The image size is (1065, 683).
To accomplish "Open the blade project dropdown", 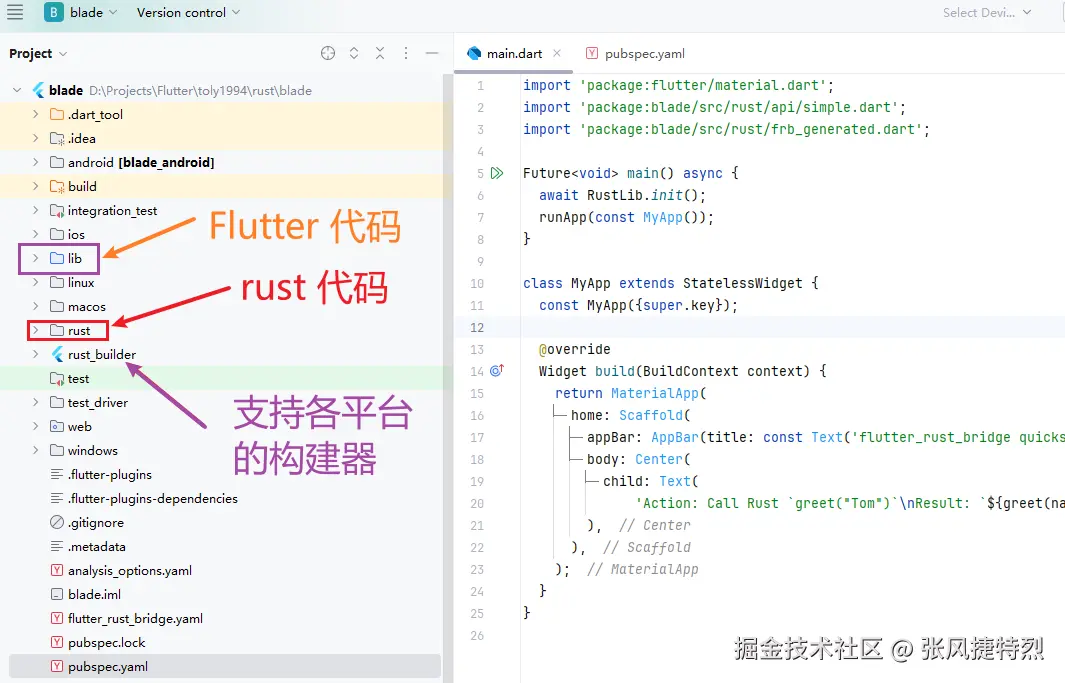I will [93, 12].
